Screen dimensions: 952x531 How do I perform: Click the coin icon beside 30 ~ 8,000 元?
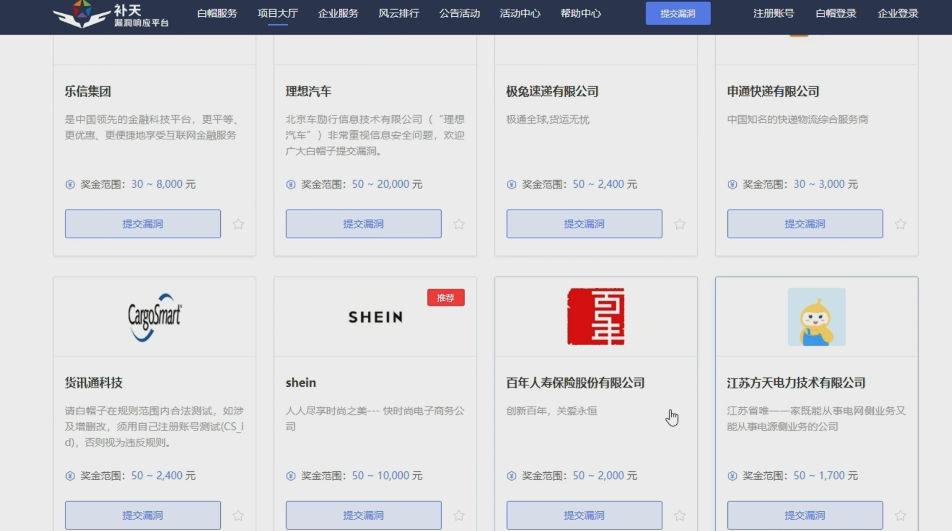pos(70,184)
